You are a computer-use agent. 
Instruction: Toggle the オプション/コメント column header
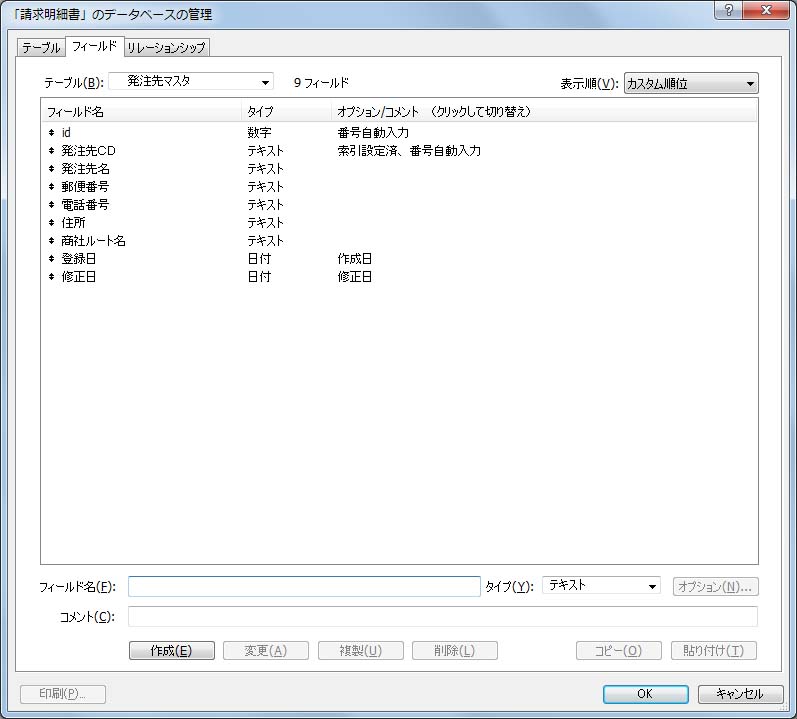tap(544, 111)
